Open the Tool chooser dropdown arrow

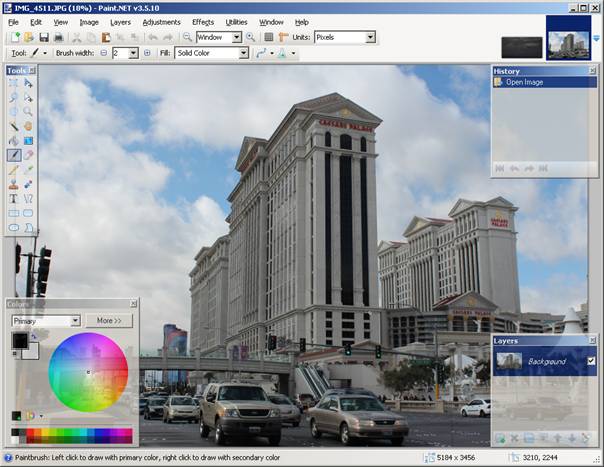point(45,53)
